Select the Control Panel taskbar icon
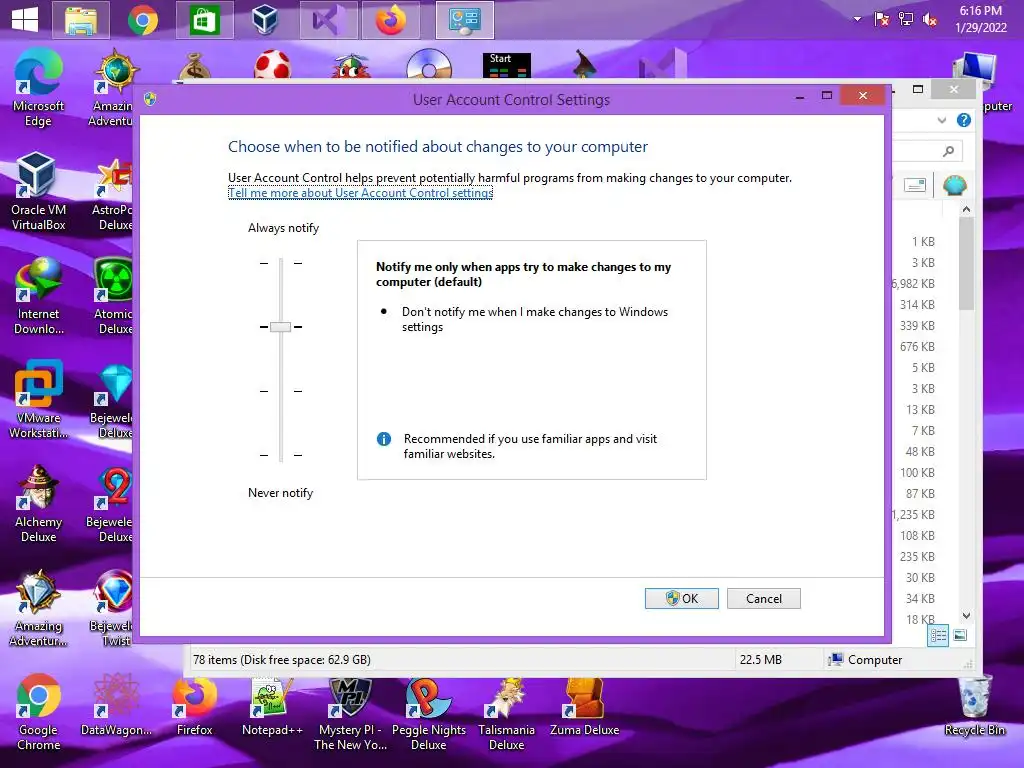Screen dimensions: 1024x768 465,20
